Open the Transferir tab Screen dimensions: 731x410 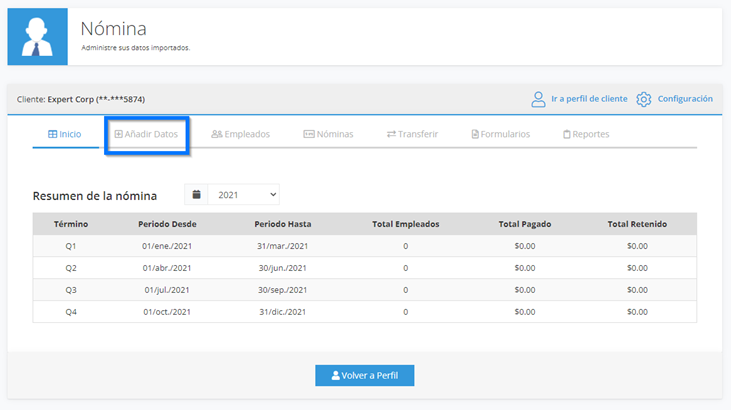pyautogui.click(x=413, y=134)
